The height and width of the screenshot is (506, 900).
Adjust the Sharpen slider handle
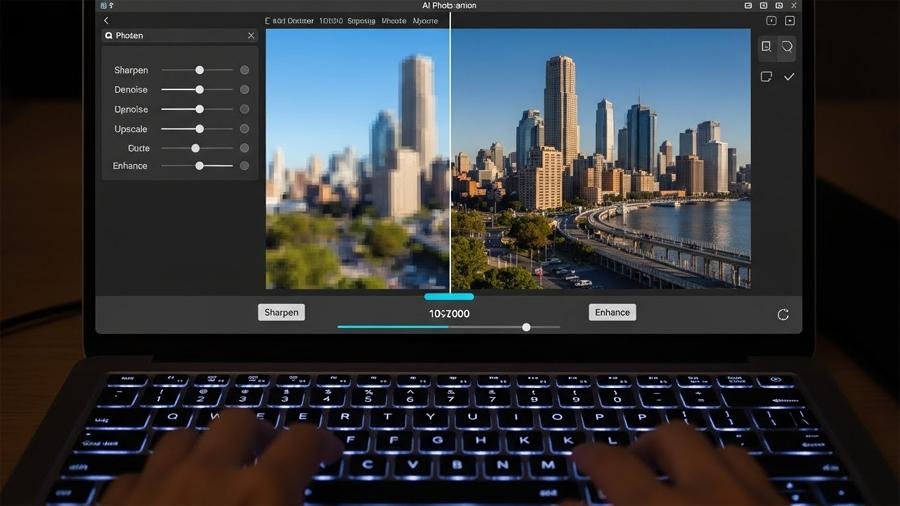pos(199,70)
